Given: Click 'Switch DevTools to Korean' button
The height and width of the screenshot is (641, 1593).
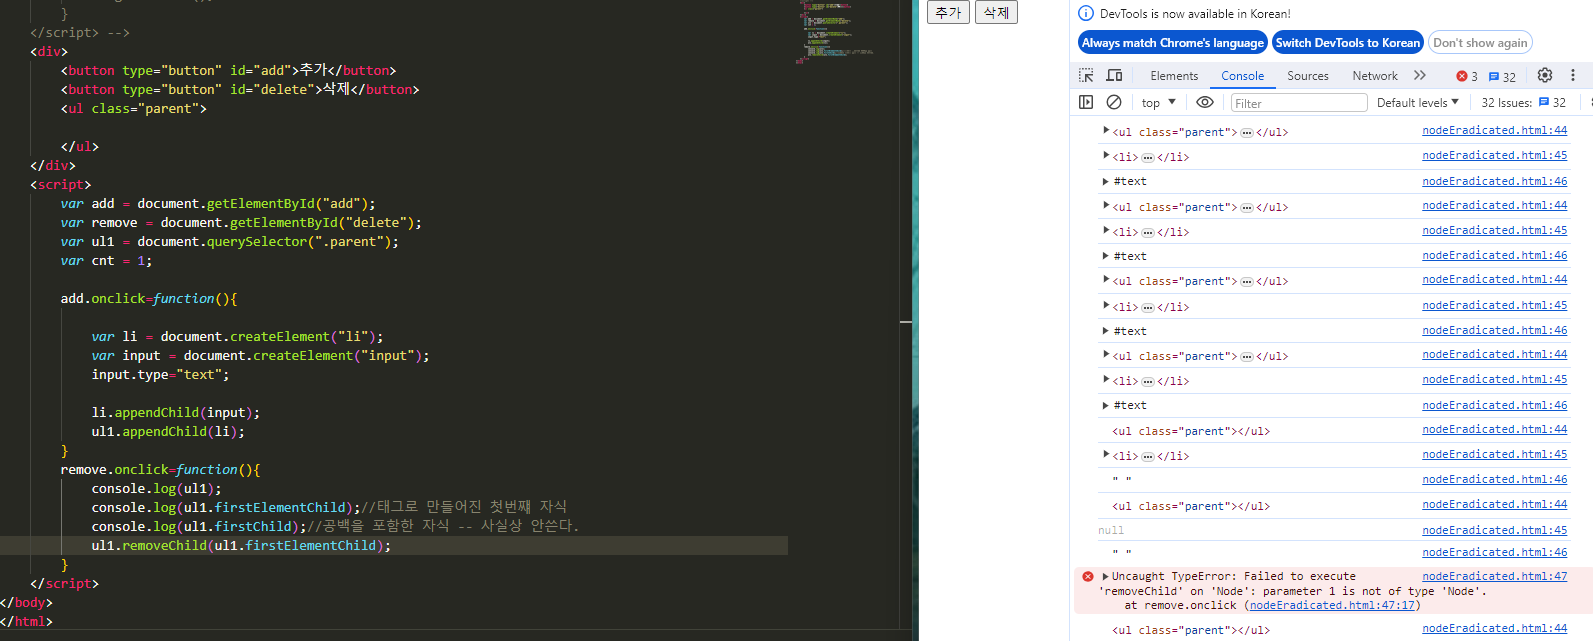Looking at the screenshot, I should (x=1348, y=43).
